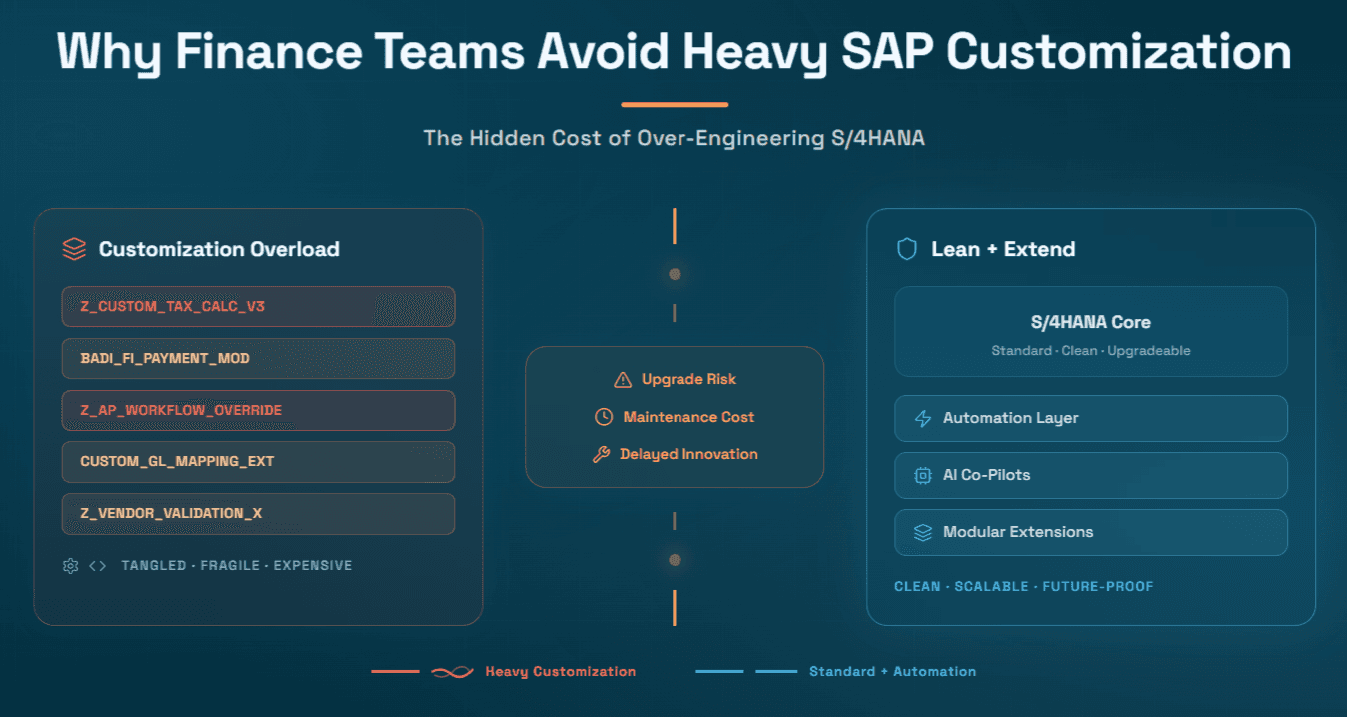Click the Upgrade Risk label
This screenshot has height=717, width=1347.
[x=689, y=380]
